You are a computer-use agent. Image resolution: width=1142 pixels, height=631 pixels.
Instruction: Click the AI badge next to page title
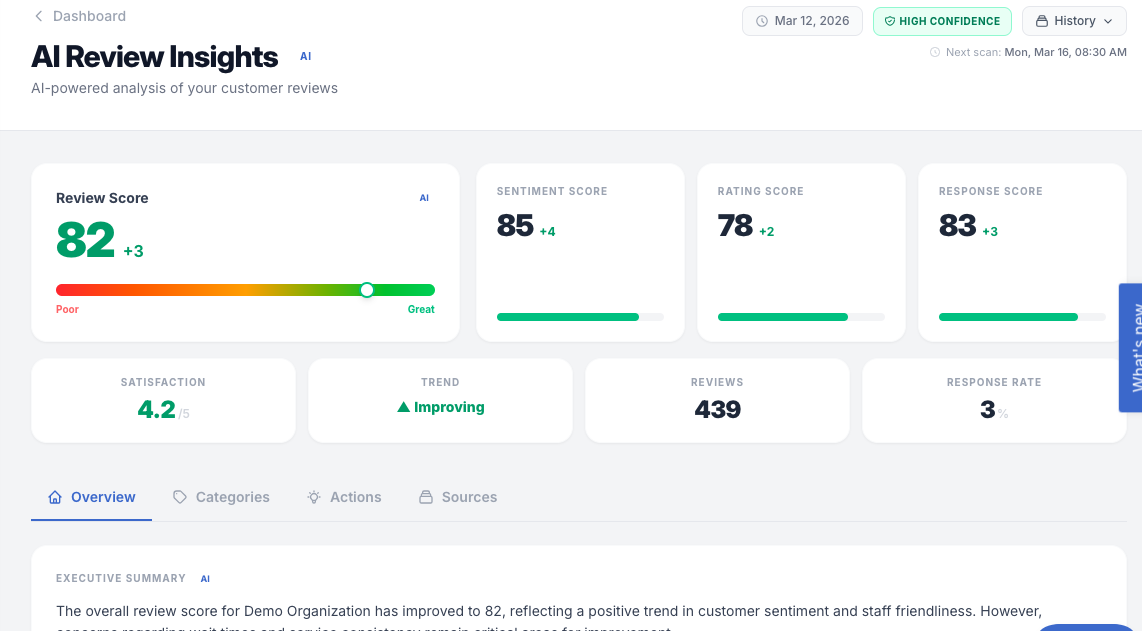point(305,57)
